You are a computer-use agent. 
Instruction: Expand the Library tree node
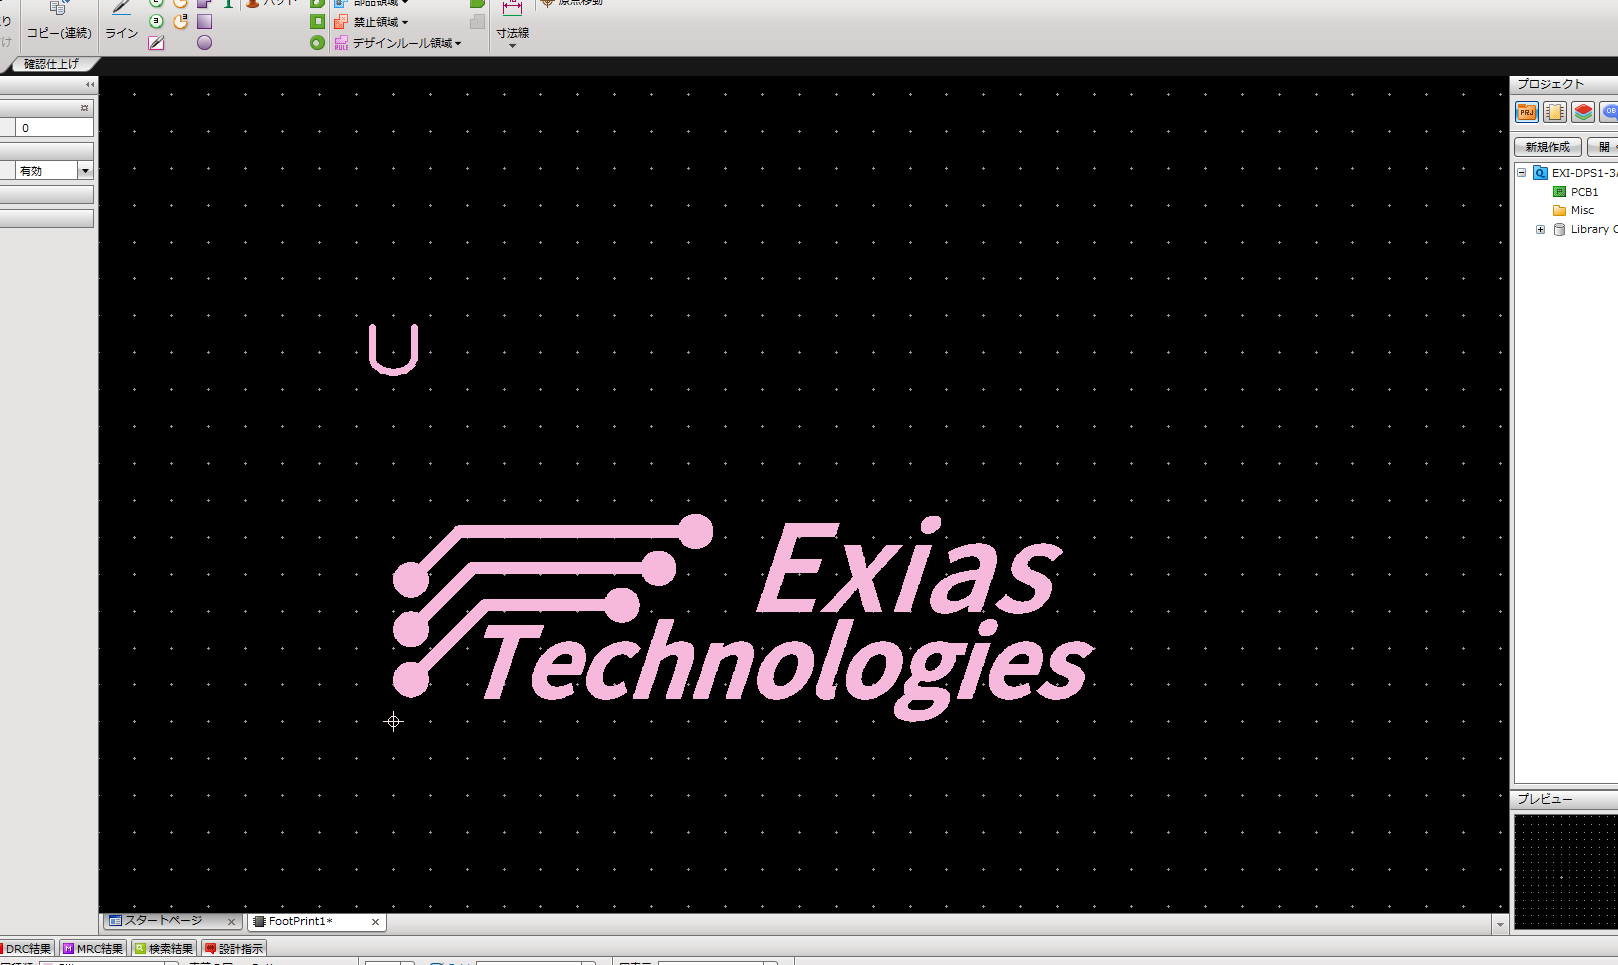(x=1541, y=229)
